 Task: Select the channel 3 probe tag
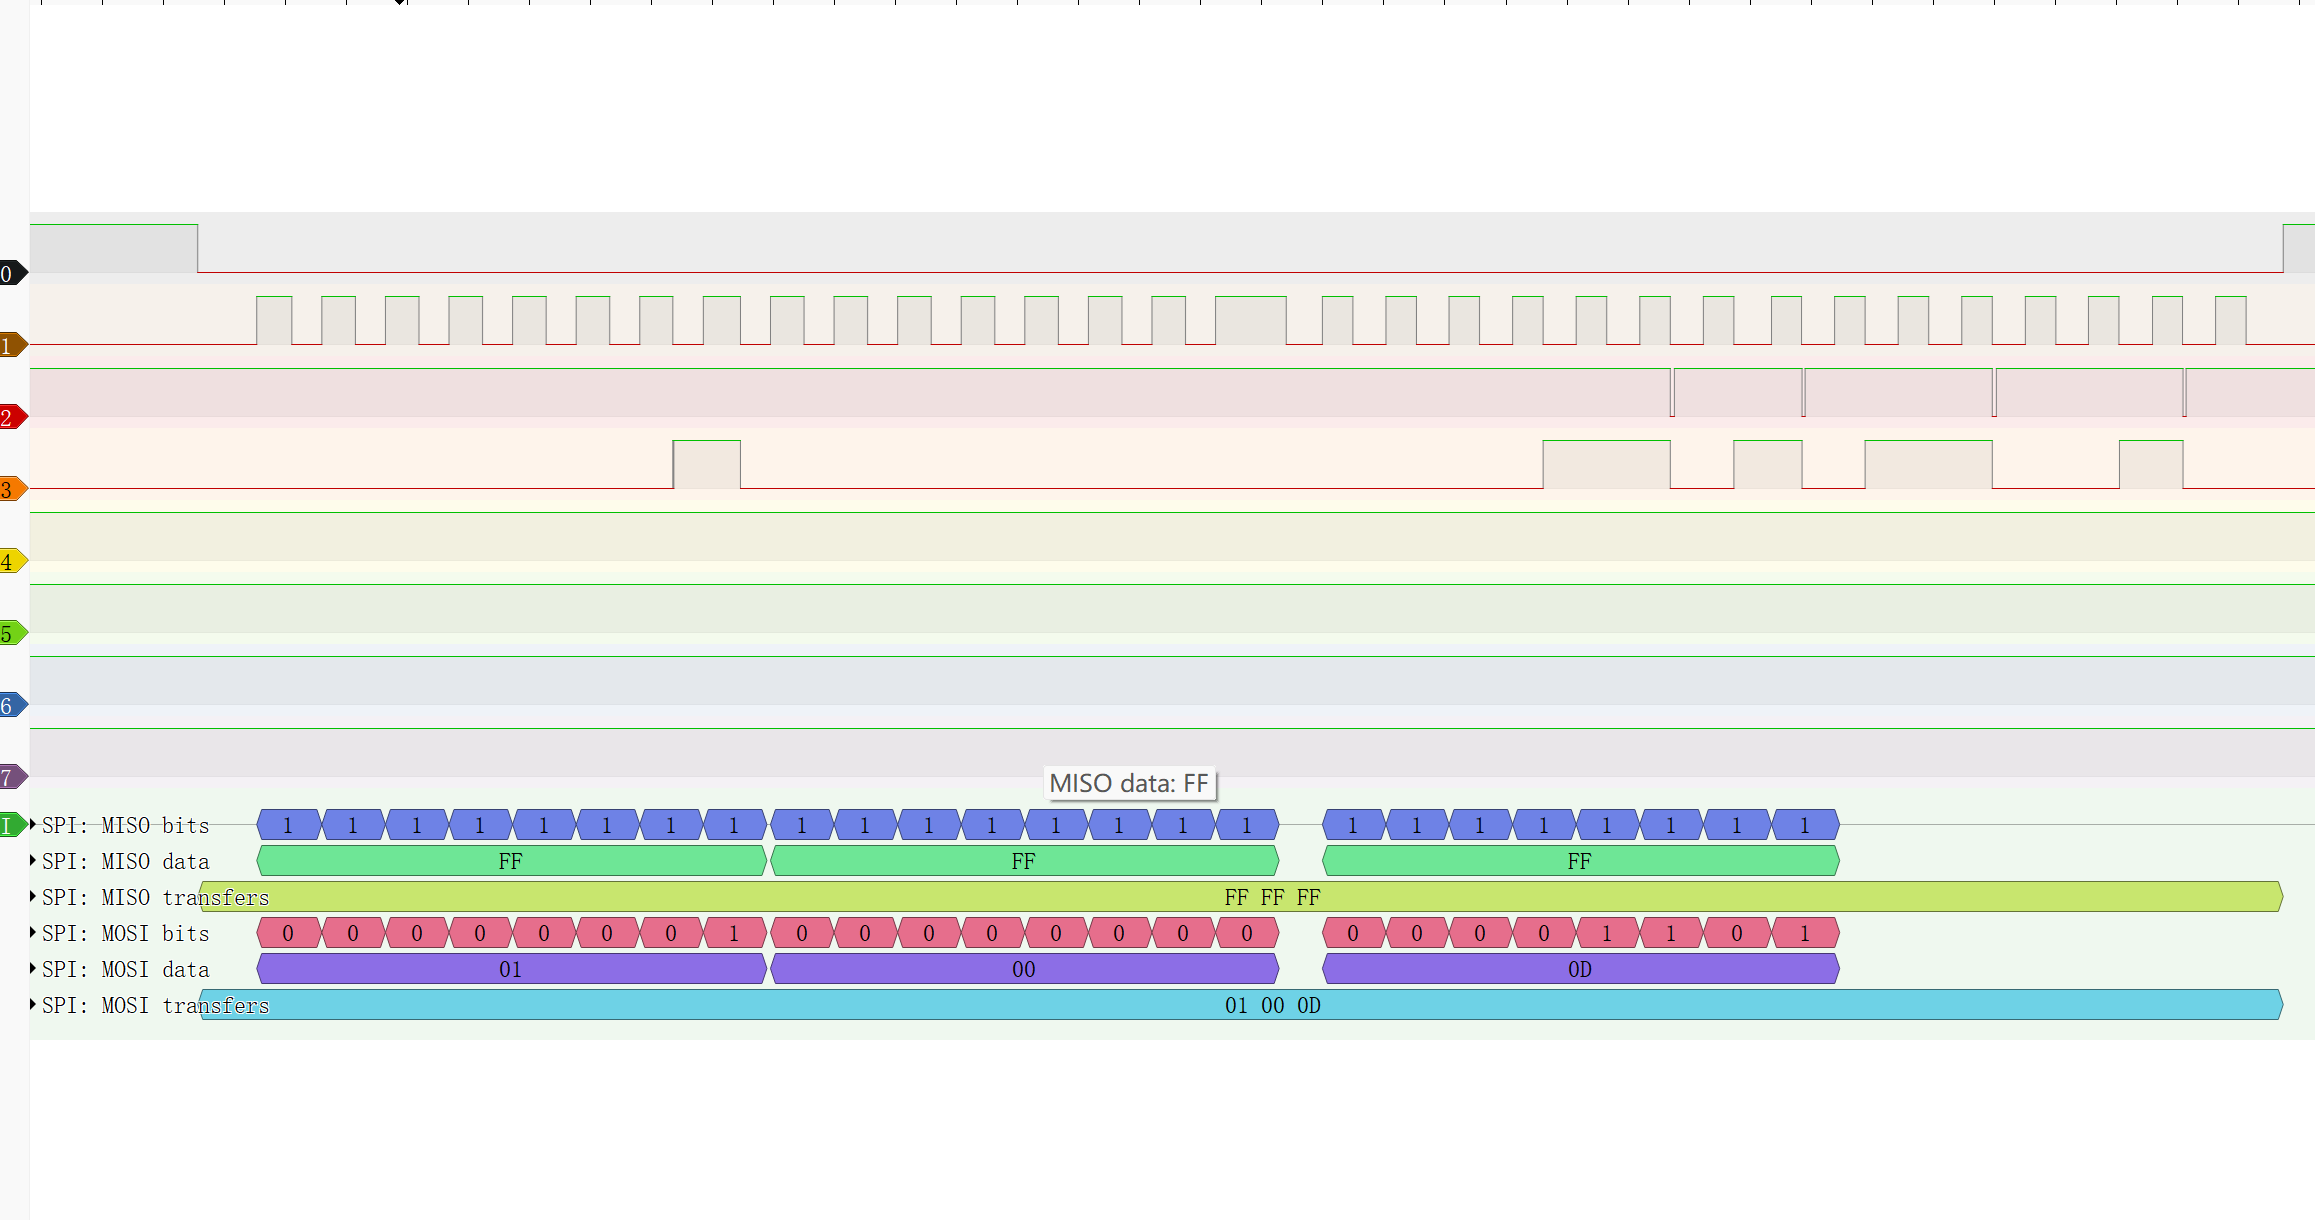coord(10,489)
